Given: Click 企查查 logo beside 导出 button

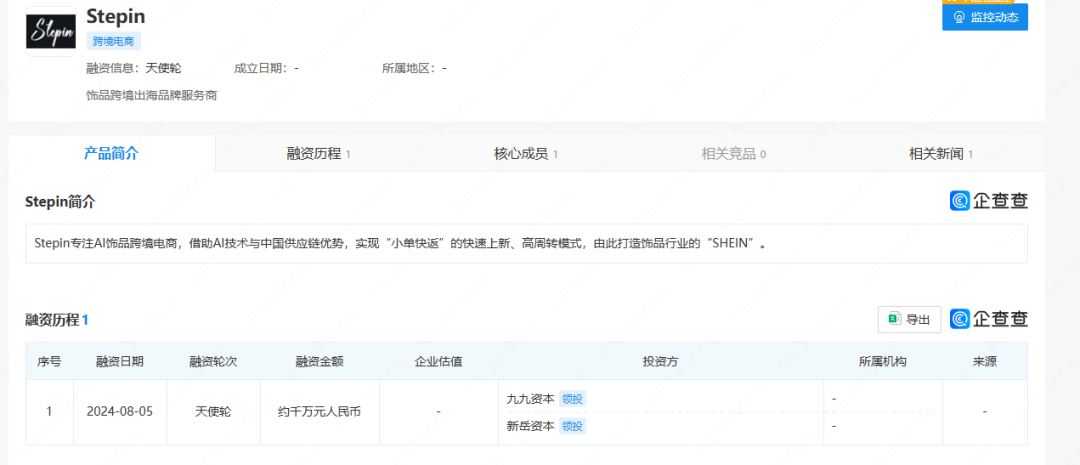Looking at the screenshot, I should pyautogui.click(x=989, y=319).
